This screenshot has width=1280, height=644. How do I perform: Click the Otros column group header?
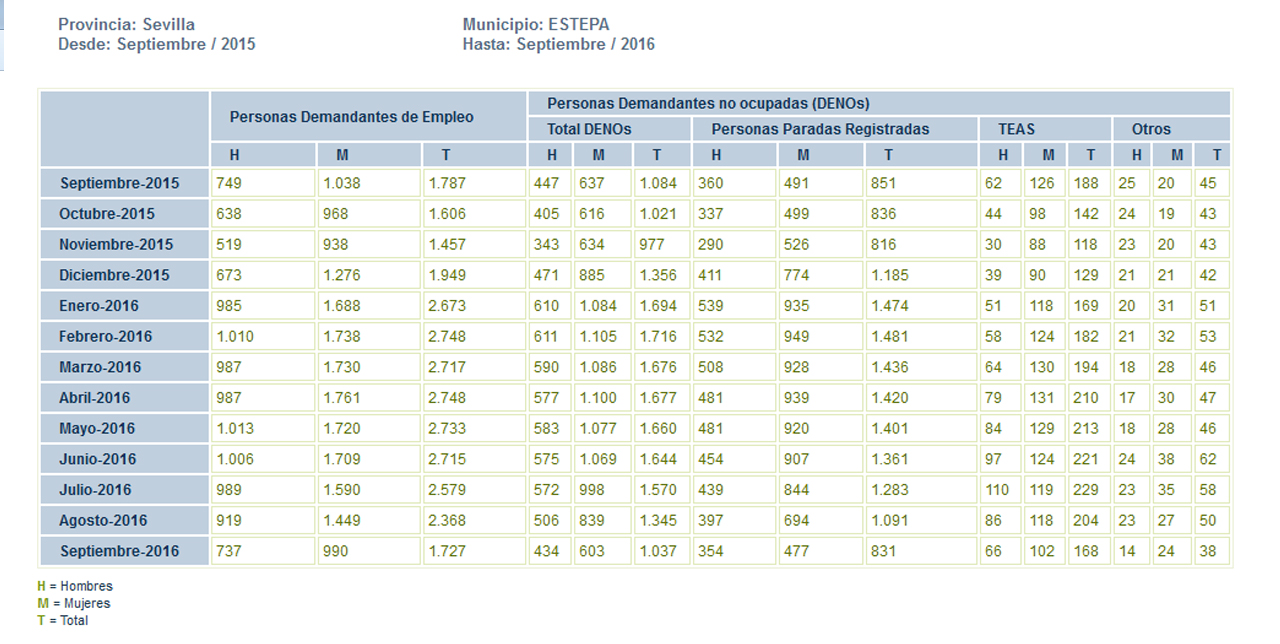pos(1151,129)
